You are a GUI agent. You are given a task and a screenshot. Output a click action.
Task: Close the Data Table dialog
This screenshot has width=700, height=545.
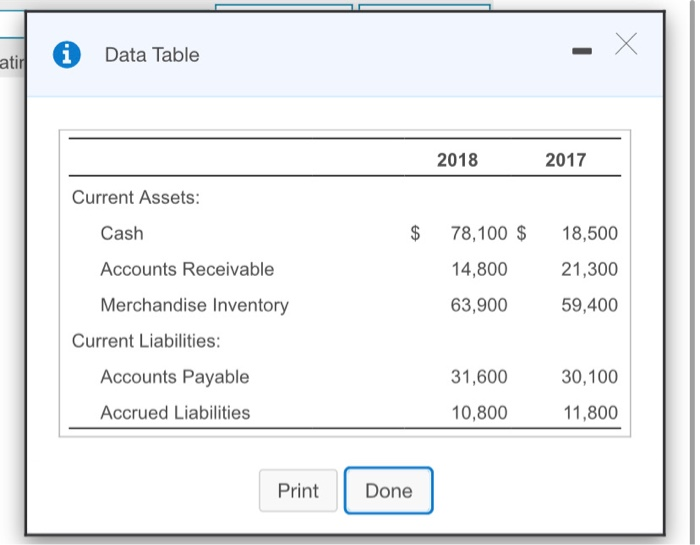(x=626, y=44)
